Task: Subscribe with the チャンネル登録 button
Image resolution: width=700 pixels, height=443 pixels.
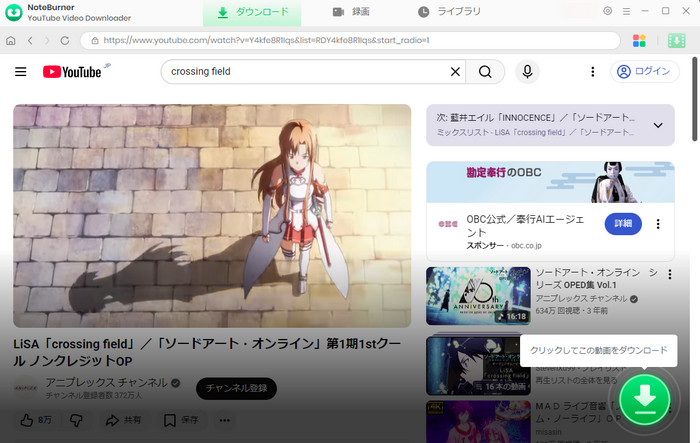Action: pyautogui.click(x=236, y=388)
